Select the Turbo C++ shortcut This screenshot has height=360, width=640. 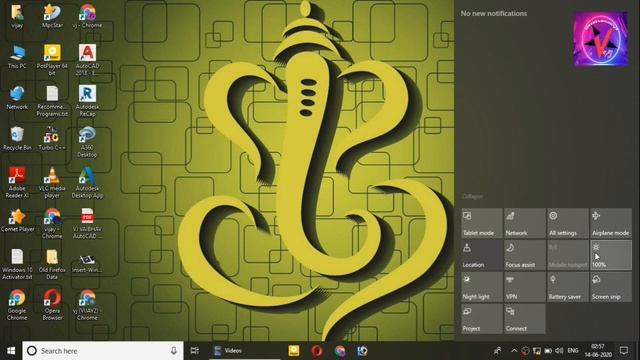(52, 138)
